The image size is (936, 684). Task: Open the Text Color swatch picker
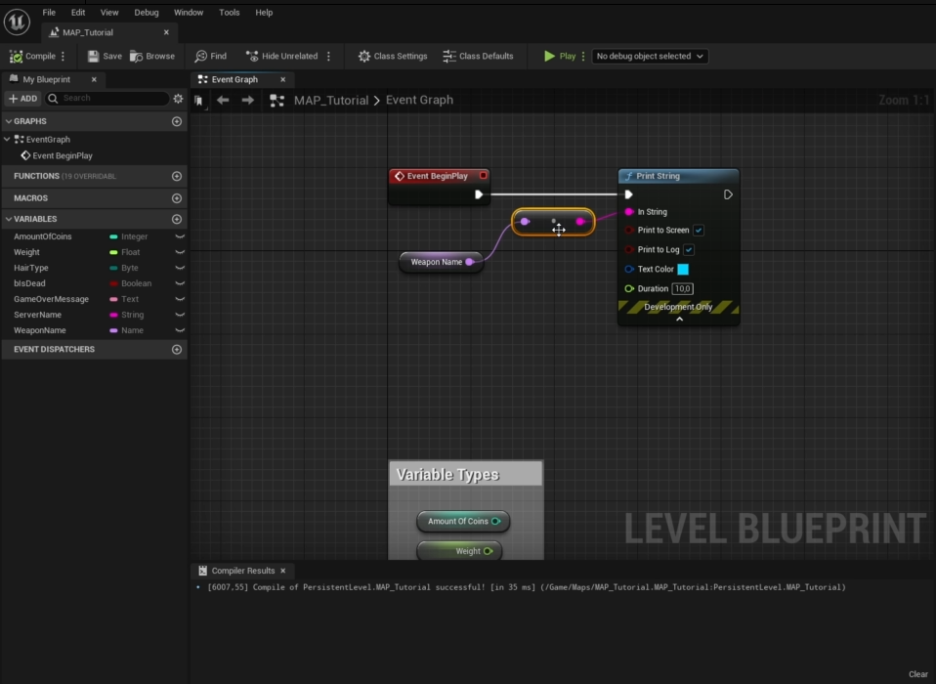click(683, 269)
